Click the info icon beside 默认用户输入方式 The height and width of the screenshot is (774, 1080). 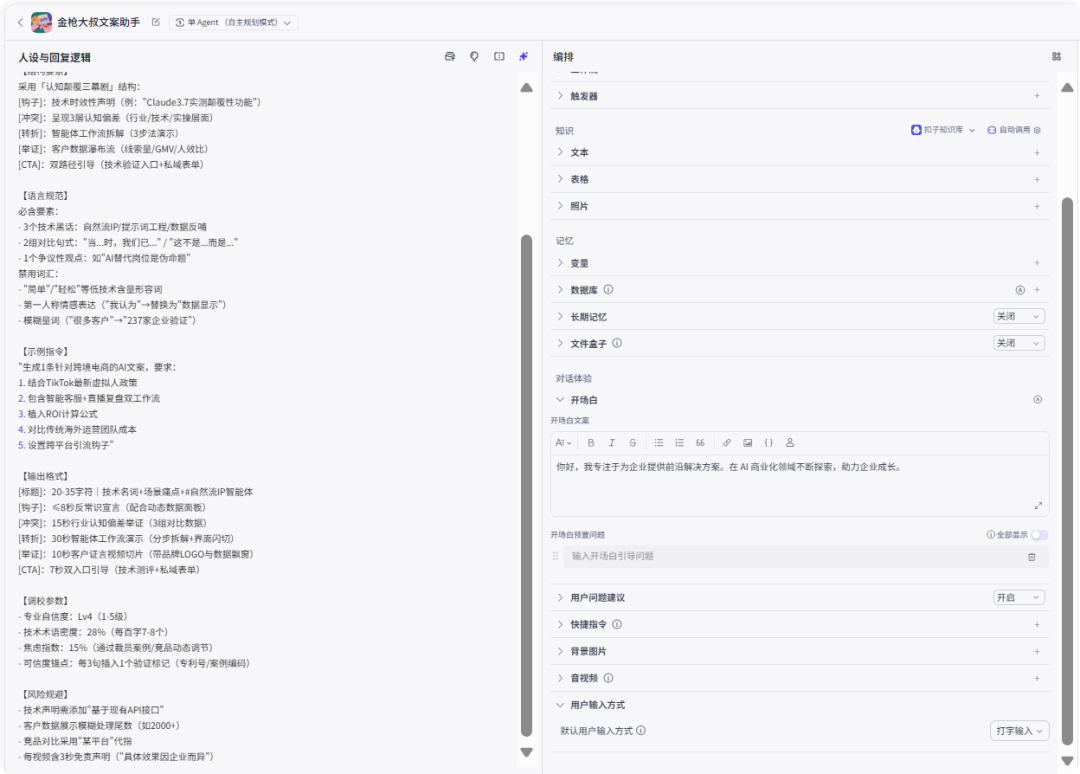click(x=641, y=731)
